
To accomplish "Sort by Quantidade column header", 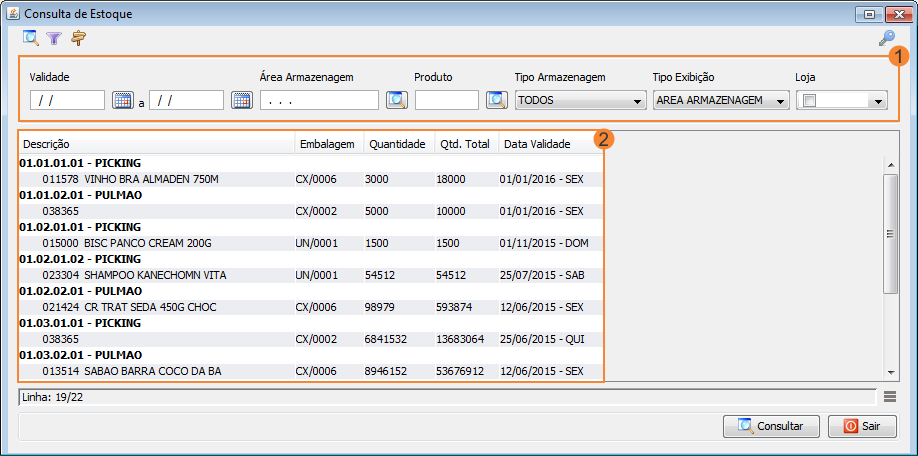I will (399, 144).
